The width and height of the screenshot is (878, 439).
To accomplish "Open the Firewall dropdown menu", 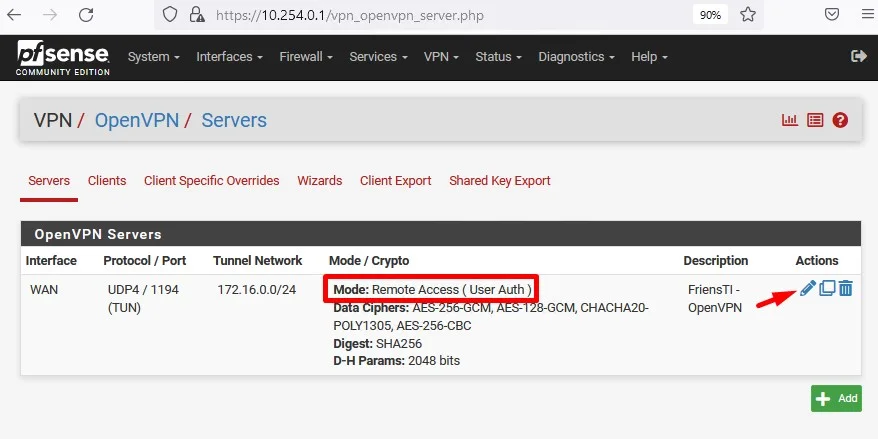I will [306, 57].
